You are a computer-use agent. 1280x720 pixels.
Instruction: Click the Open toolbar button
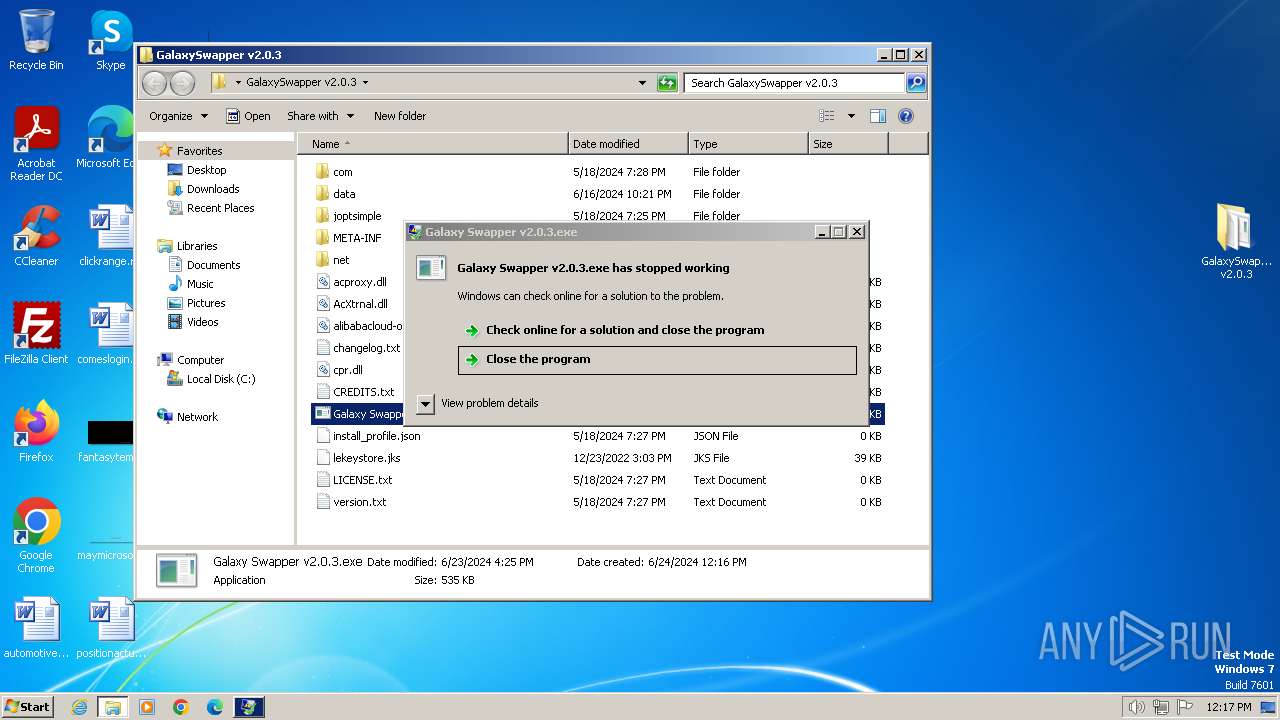tap(248, 116)
